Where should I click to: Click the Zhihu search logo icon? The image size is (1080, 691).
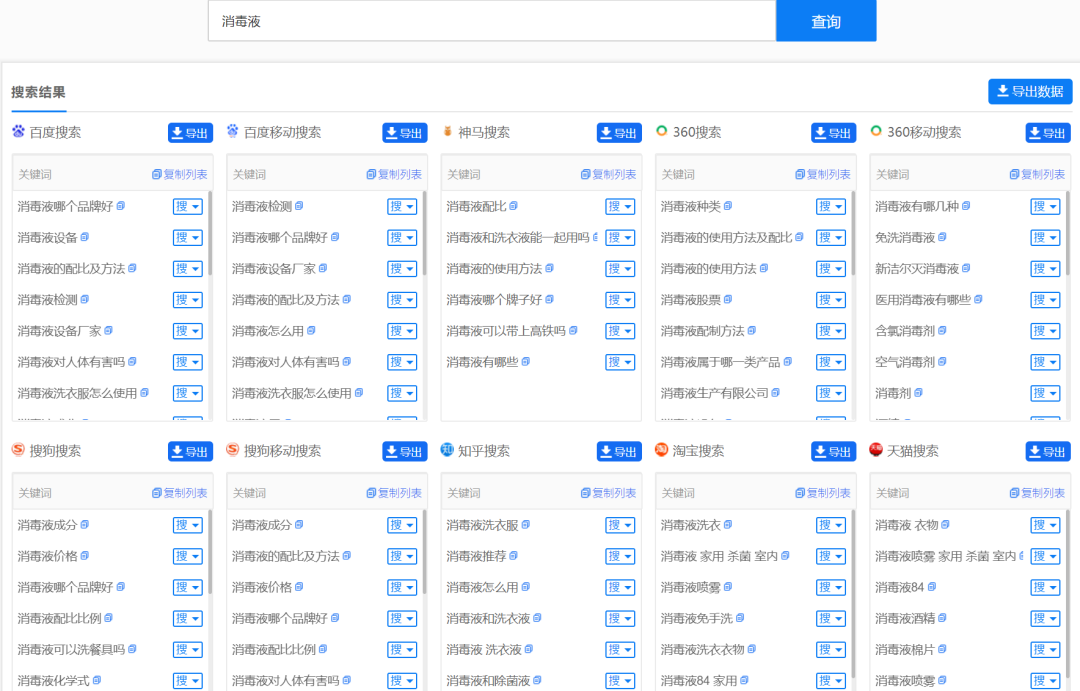tap(447, 450)
